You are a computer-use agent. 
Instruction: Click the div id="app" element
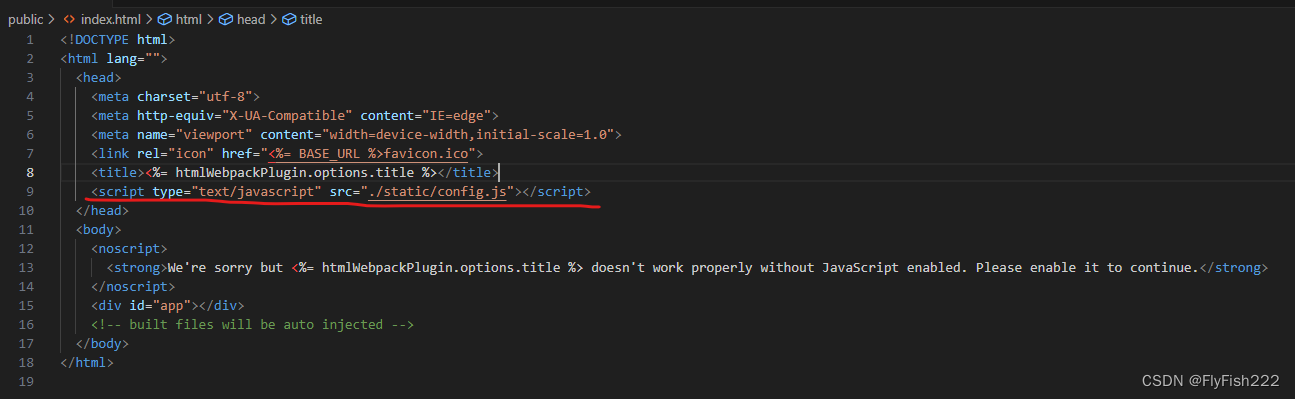click(x=168, y=305)
